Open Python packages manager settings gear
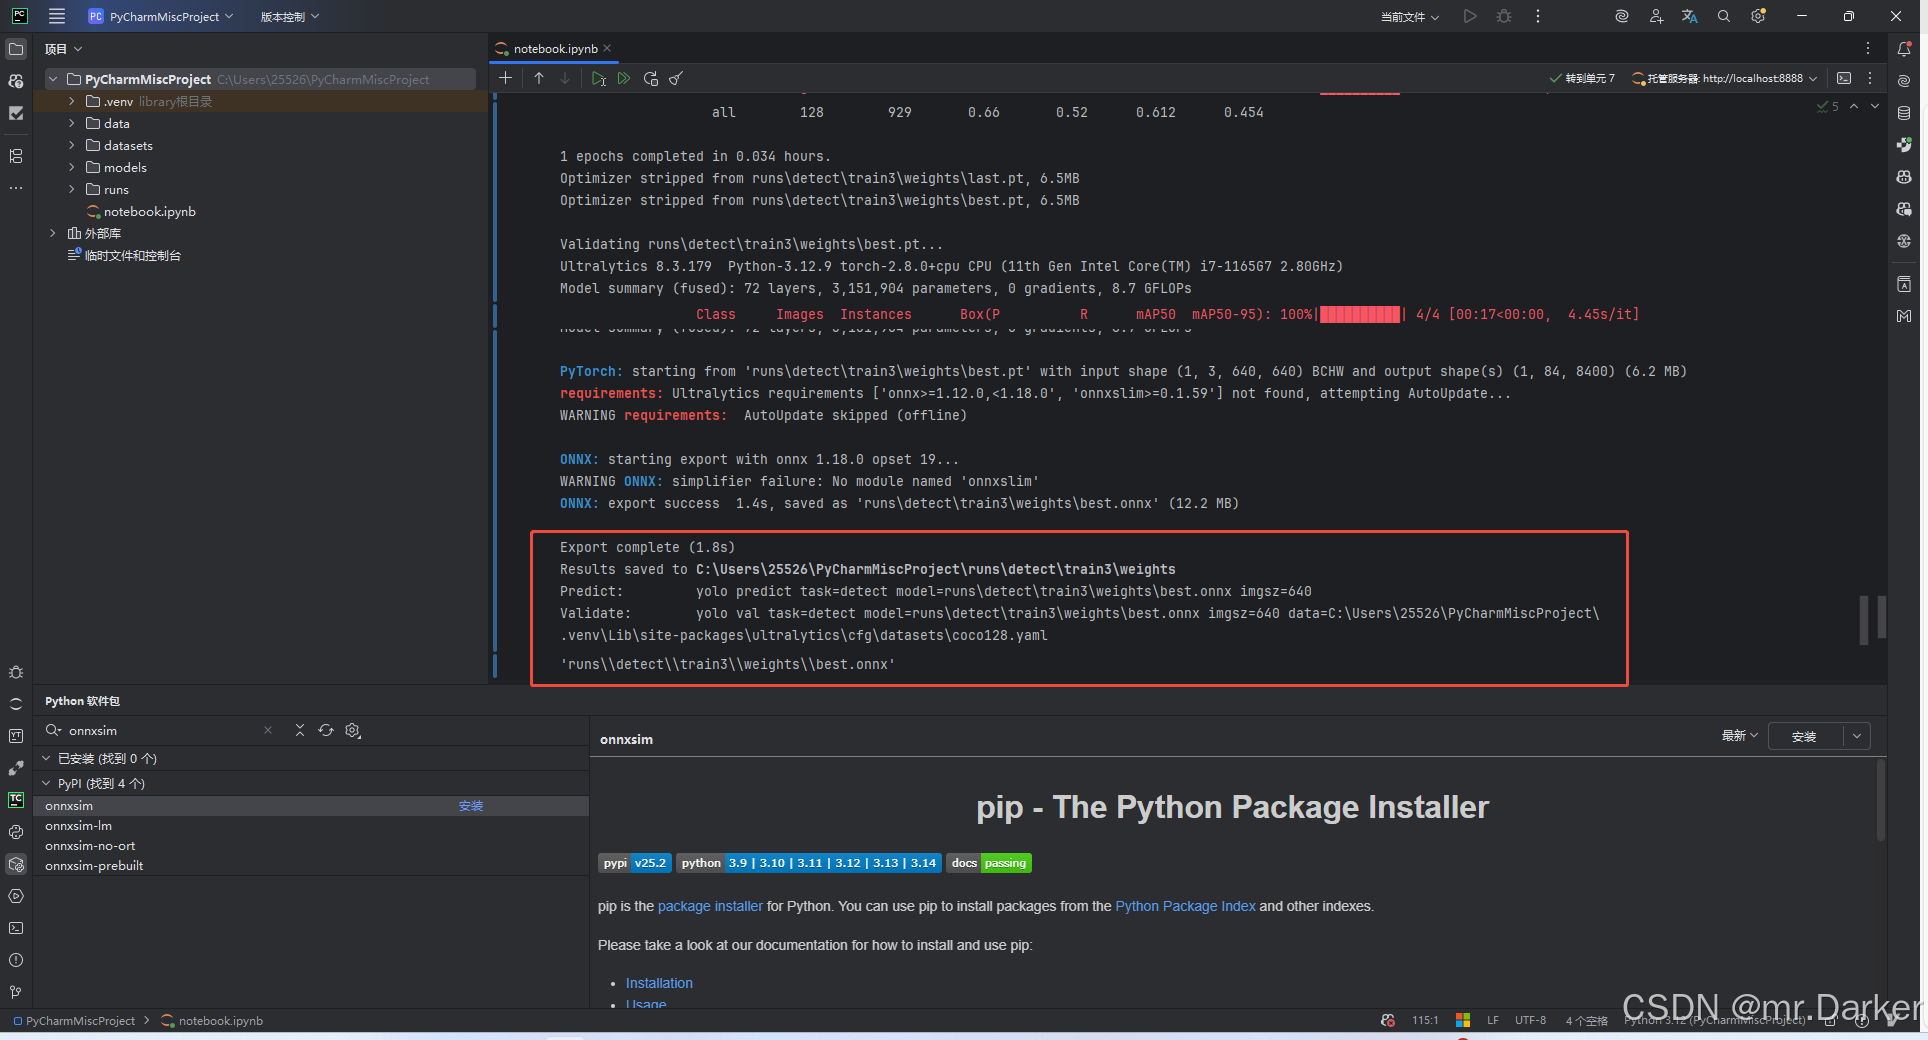 click(353, 730)
